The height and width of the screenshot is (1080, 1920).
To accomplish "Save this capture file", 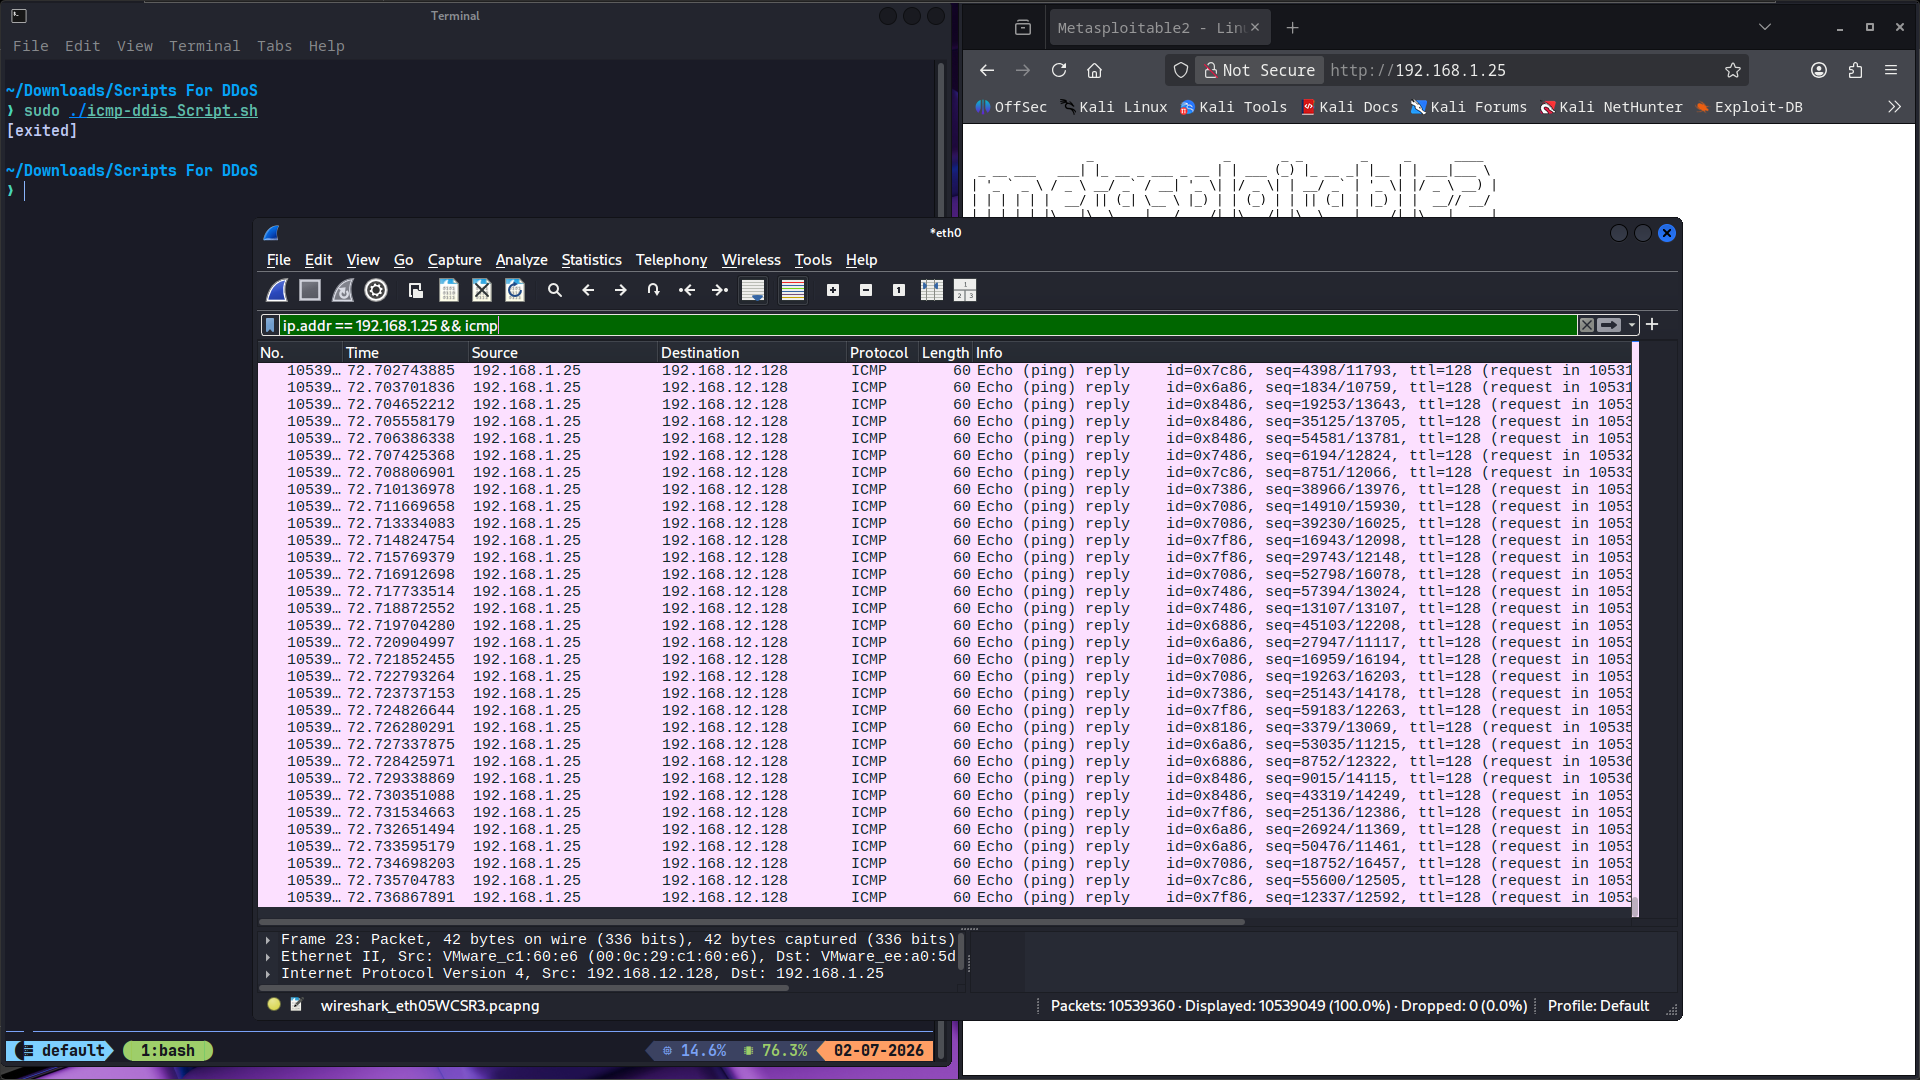I will pos(449,290).
